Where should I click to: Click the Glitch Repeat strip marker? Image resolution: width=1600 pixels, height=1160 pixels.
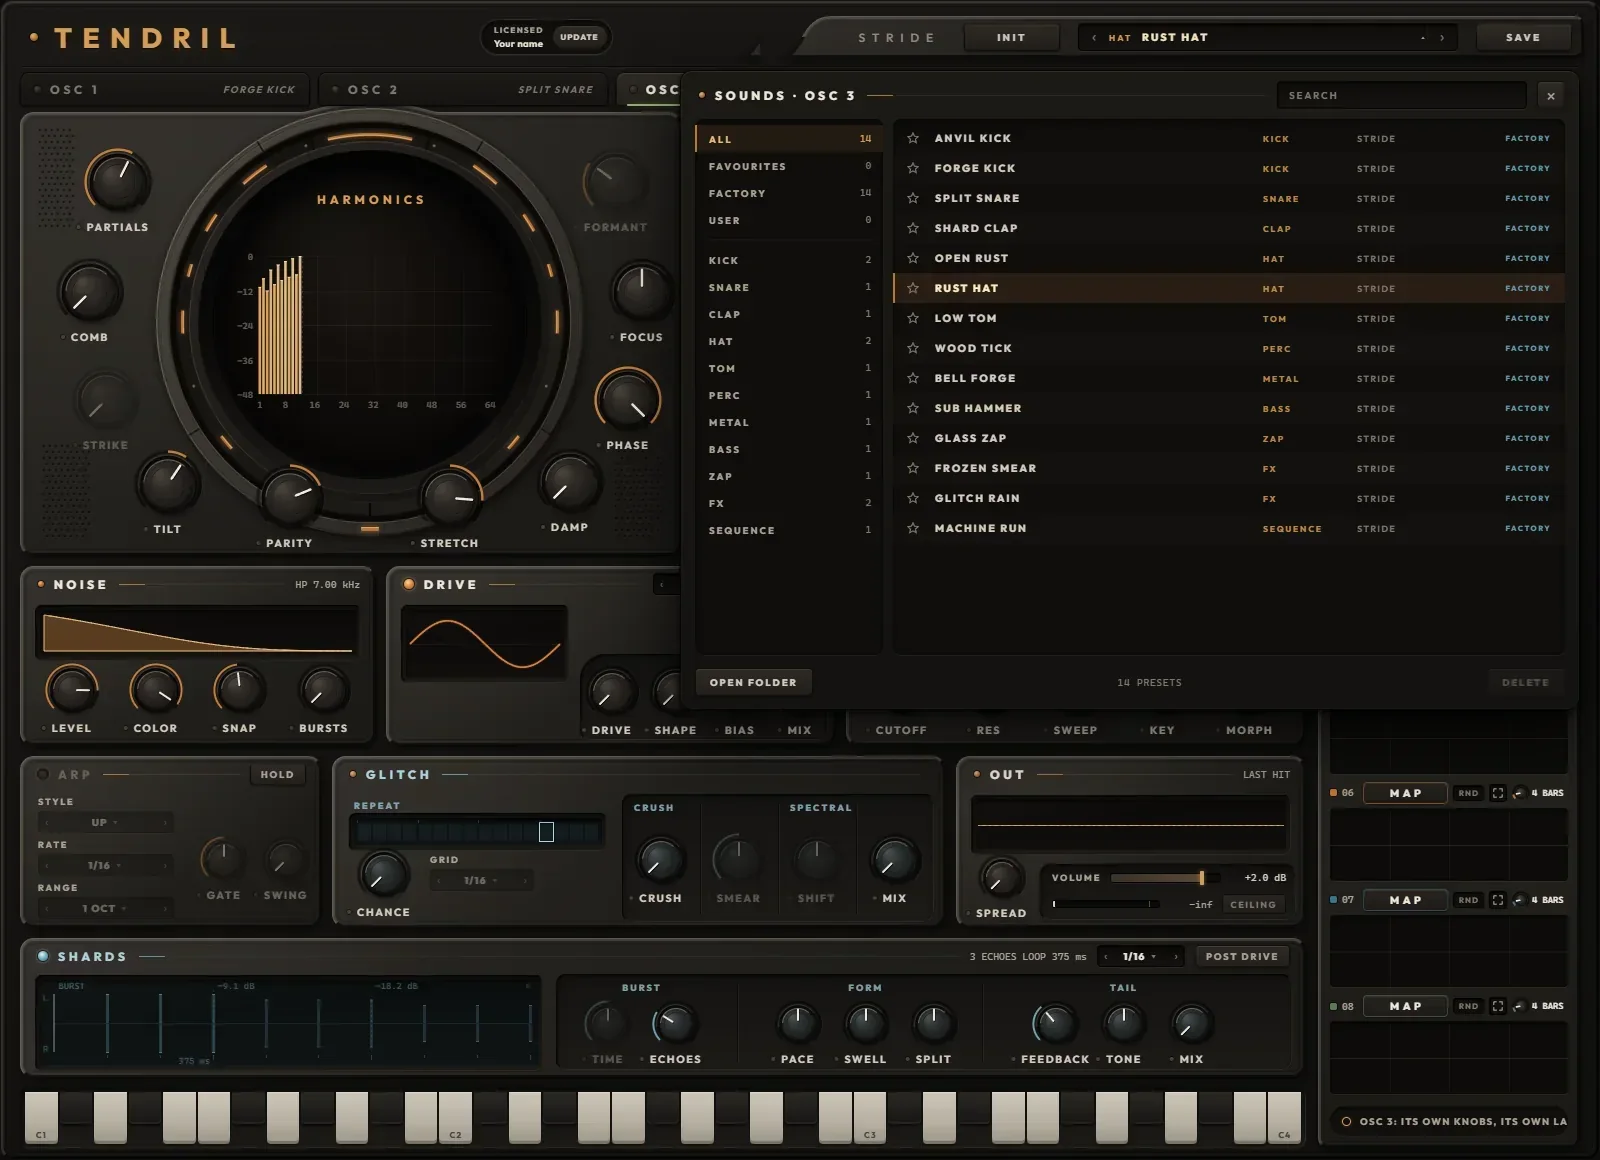(546, 832)
